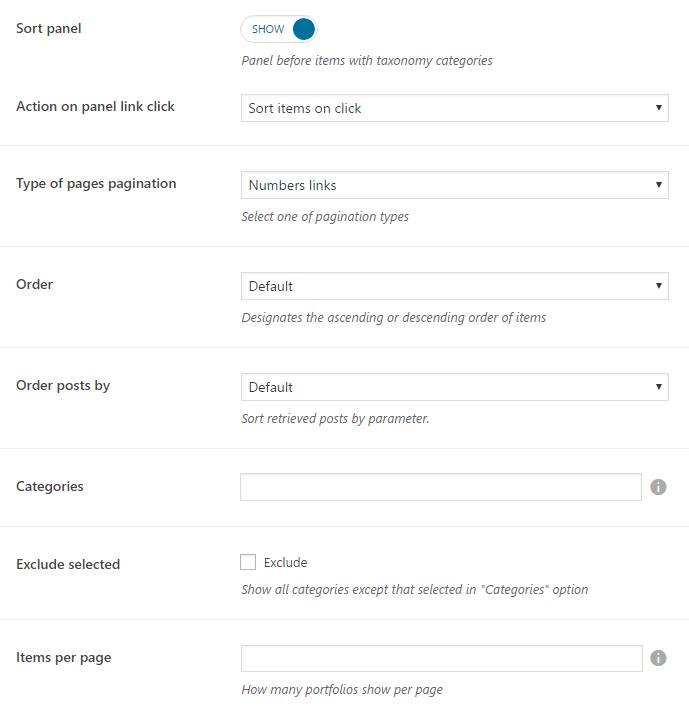Click the 'Type of pages pagination' label
This screenshot has width=689, height=713.
[96, 183]
